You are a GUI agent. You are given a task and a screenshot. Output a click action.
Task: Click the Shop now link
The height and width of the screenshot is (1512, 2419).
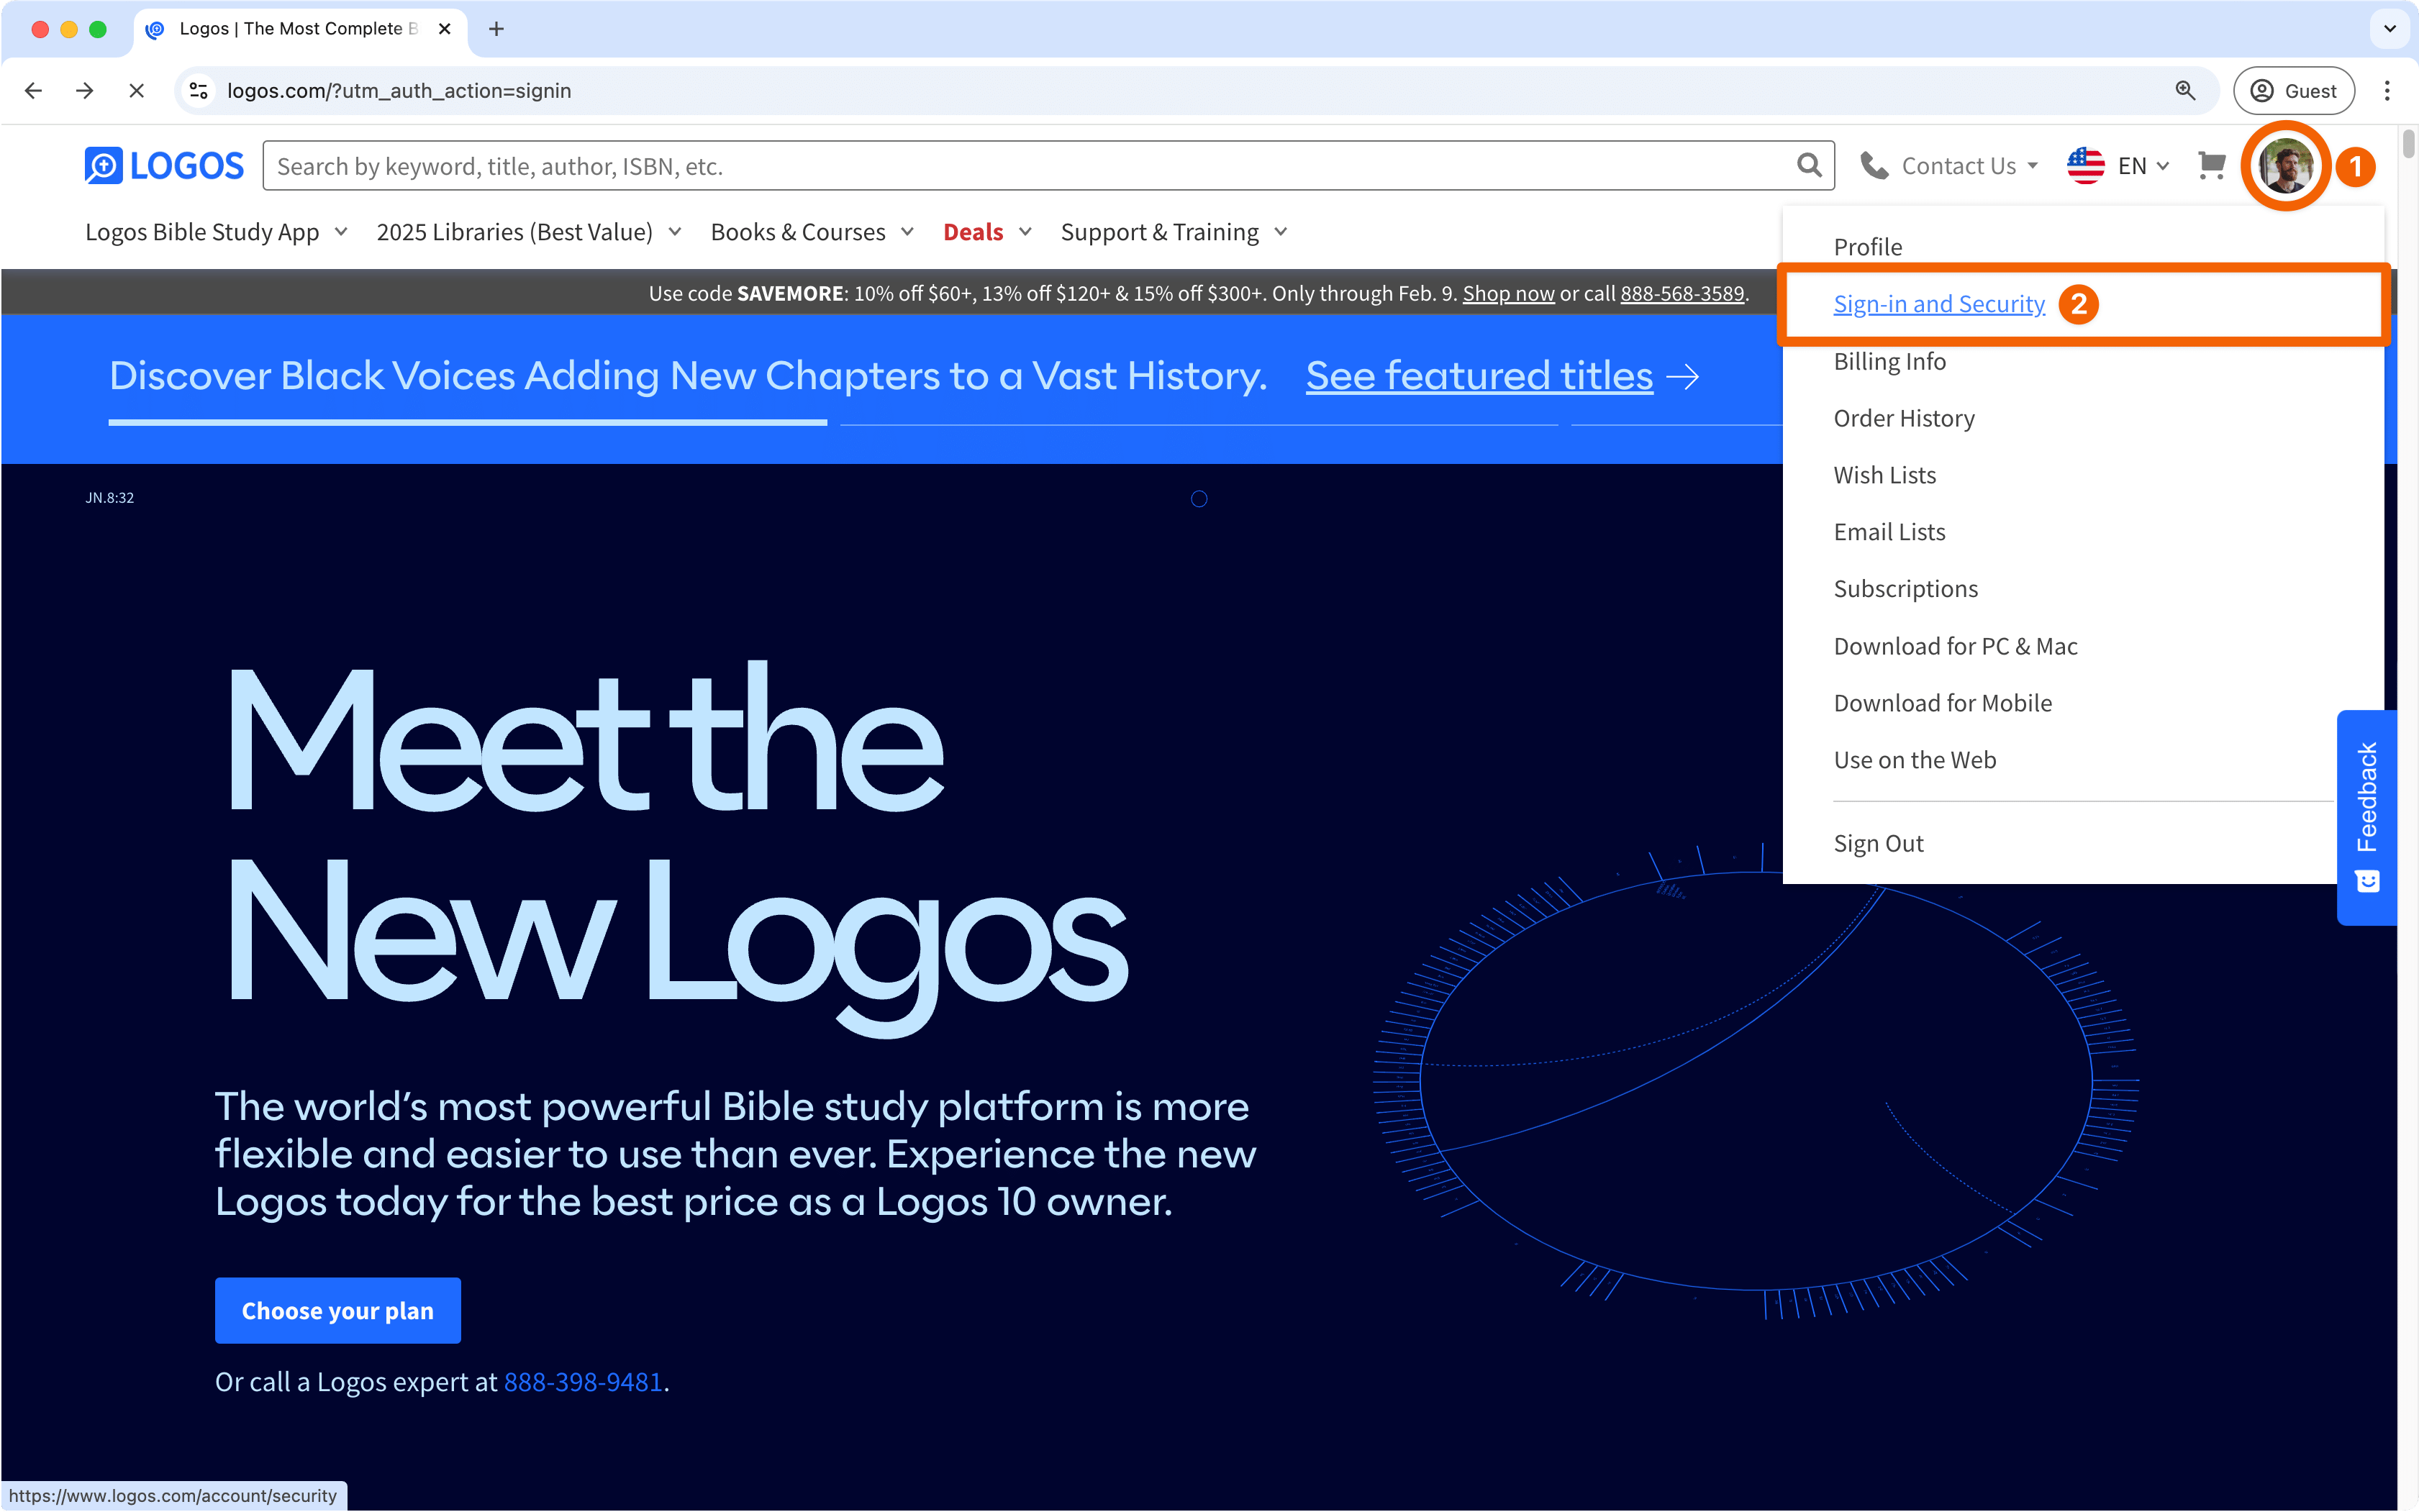(x=1508, y=293)
